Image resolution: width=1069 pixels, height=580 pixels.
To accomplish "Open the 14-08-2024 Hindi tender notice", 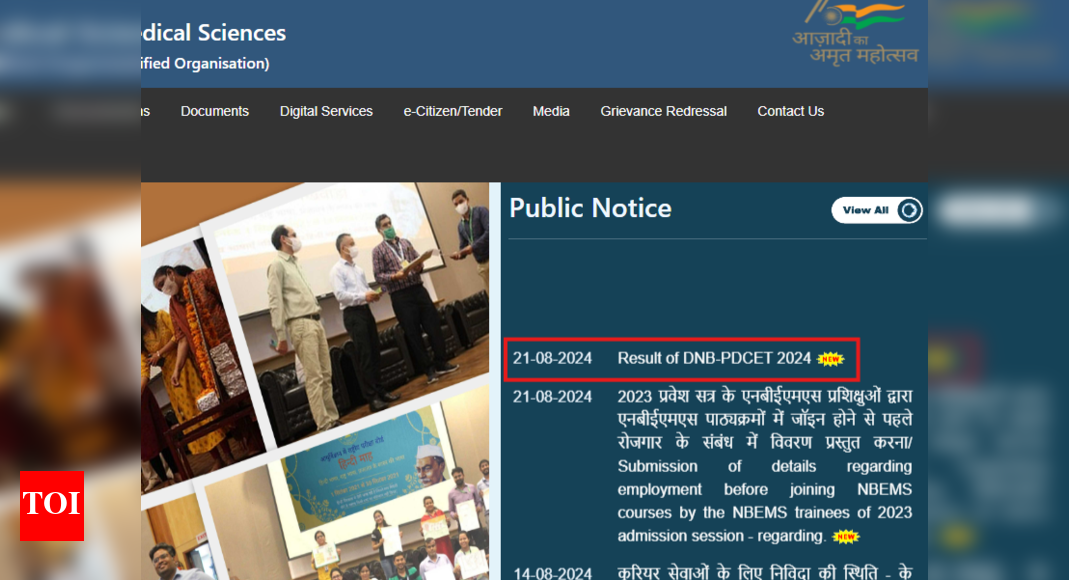I will coord(764,572).
